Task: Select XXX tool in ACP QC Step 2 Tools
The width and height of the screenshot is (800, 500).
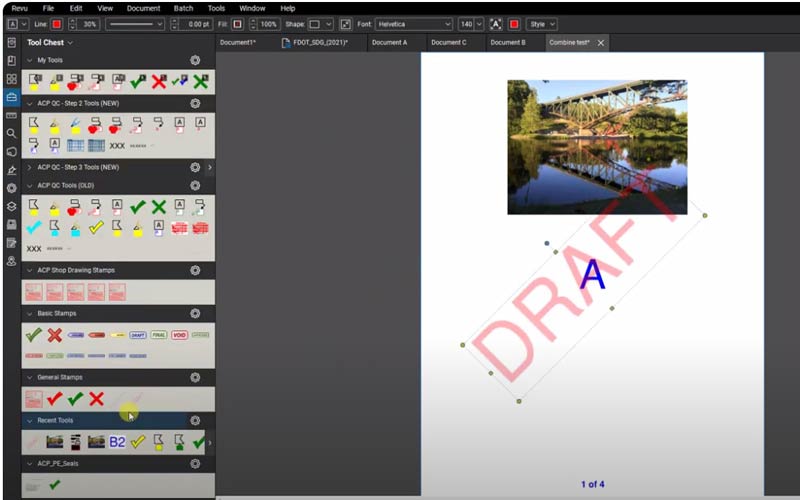Action: [x=117, y=146]
